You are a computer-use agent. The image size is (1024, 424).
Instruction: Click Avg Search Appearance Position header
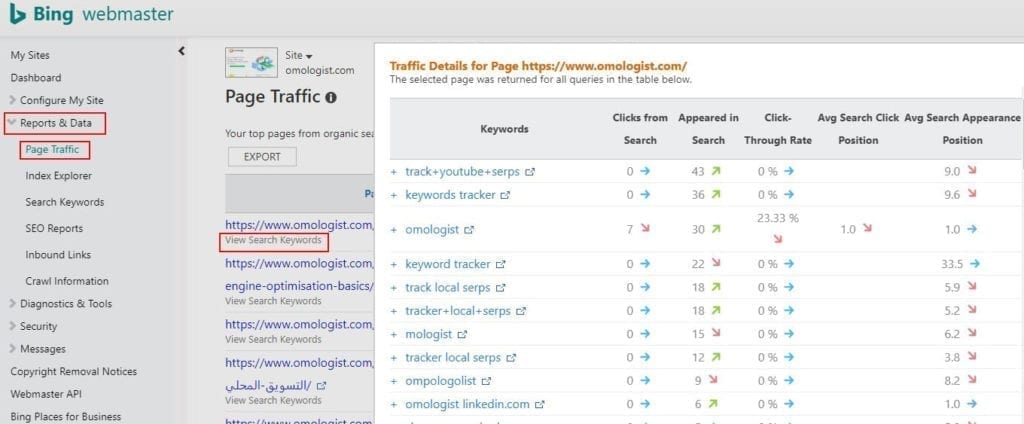click(x=962, y=129)
